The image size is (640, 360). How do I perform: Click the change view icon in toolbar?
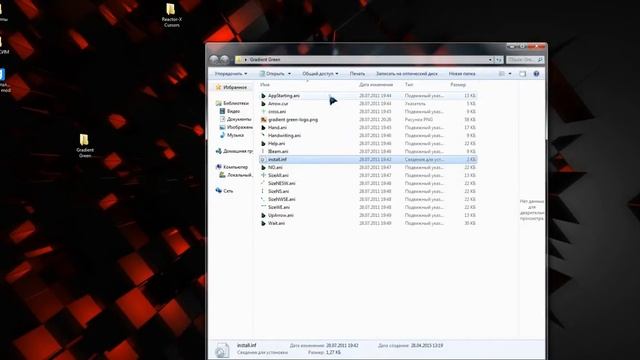502,74
